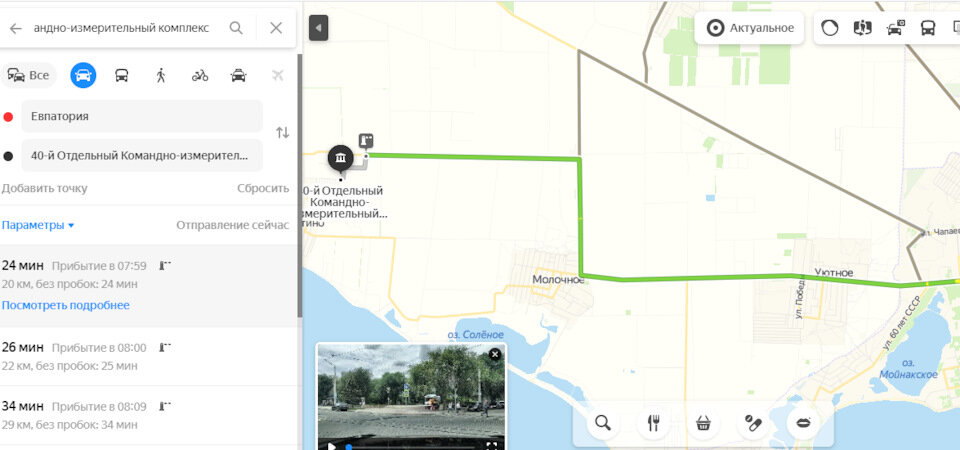Open video preview in fullscreen

tap(491, 446)
